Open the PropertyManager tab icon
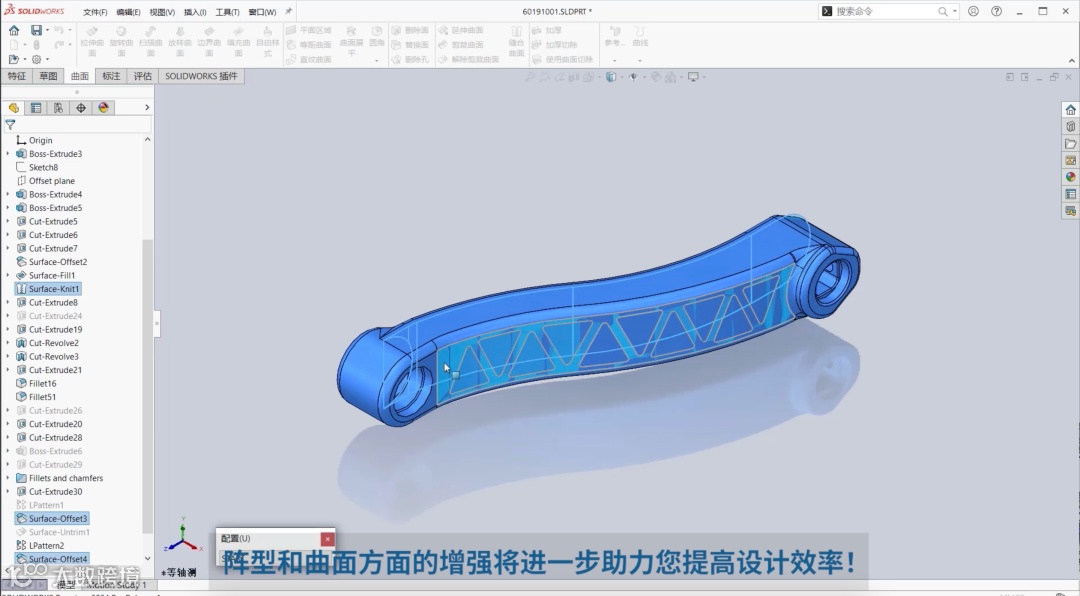This screenshot has width=1080, height=596. [x=36, y=107]
